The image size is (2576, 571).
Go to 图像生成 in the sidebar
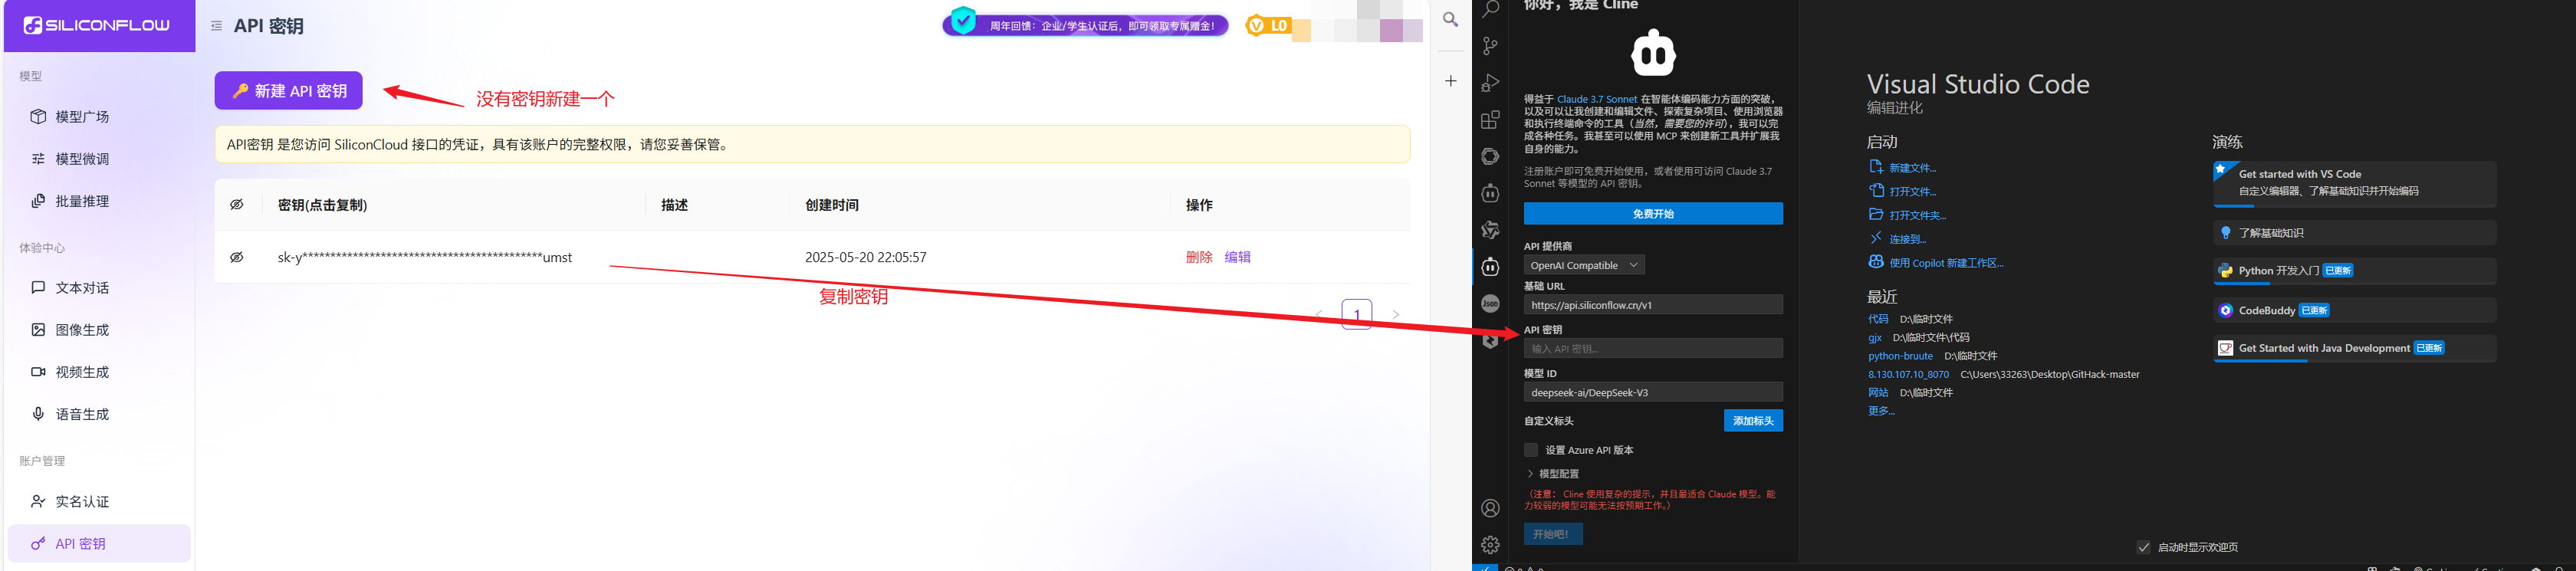(x=98, y=330)
